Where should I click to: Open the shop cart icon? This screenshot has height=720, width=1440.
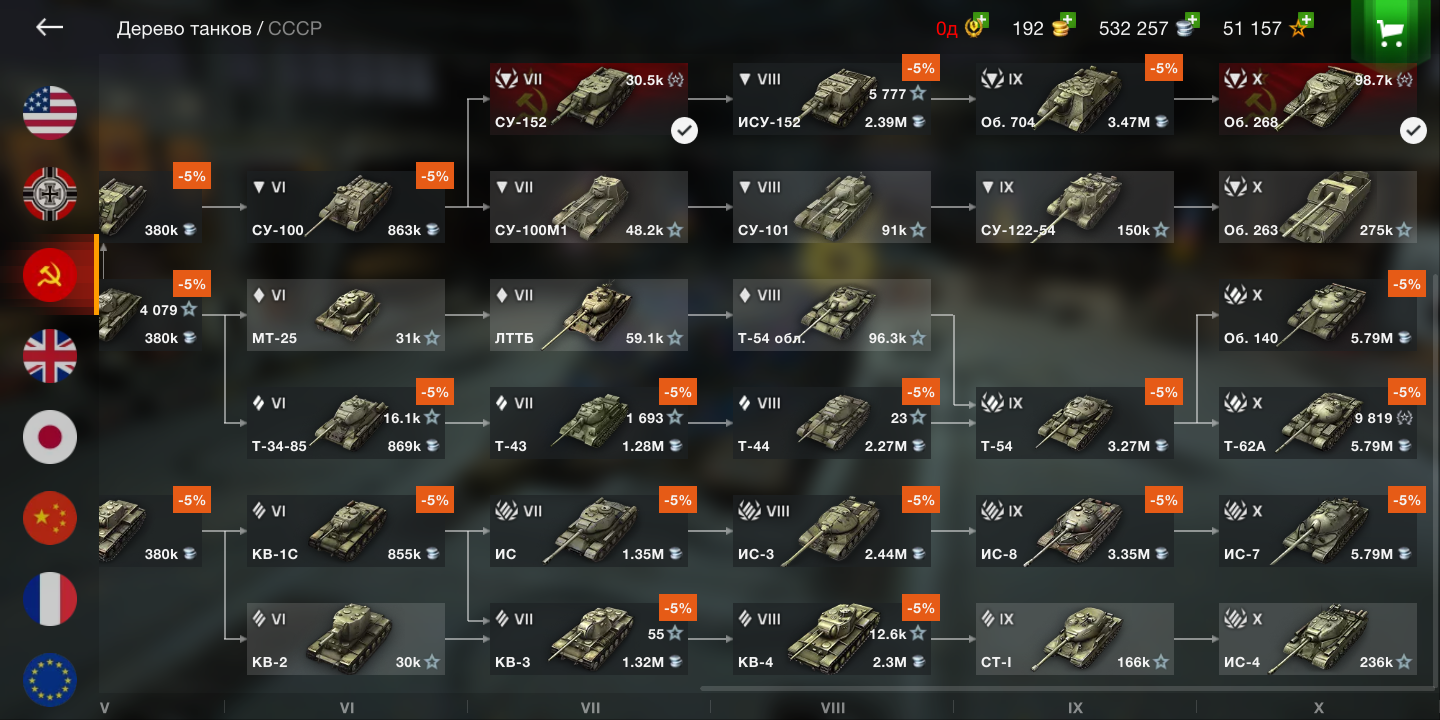coord(1389,32)
